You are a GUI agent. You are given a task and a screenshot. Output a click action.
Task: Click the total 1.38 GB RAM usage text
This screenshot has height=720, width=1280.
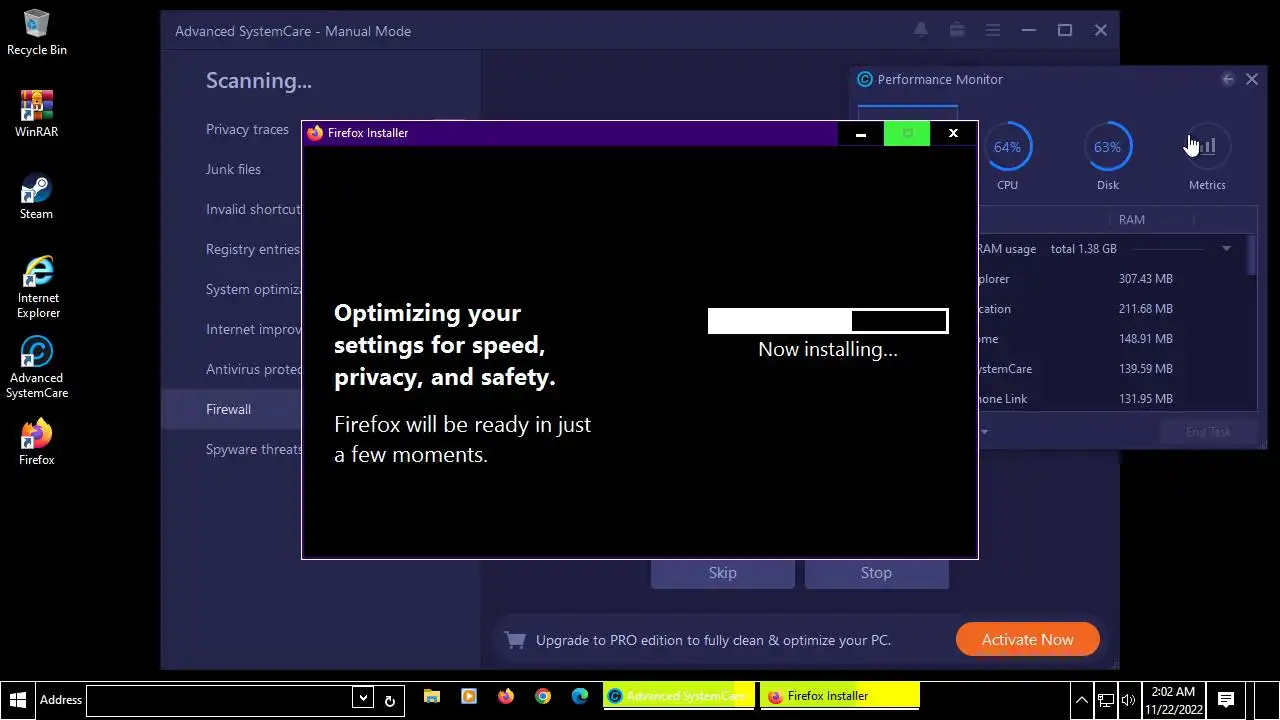[x=1083, y=249]
